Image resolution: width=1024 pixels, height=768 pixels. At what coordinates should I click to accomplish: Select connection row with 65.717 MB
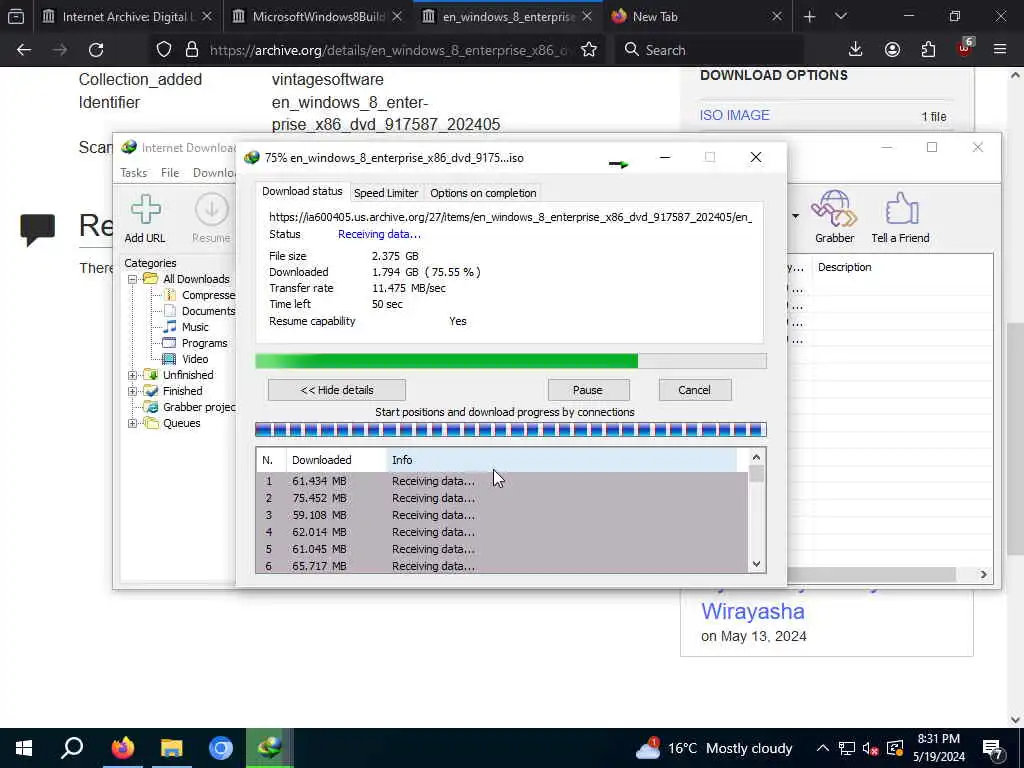(x=502, y=566)
